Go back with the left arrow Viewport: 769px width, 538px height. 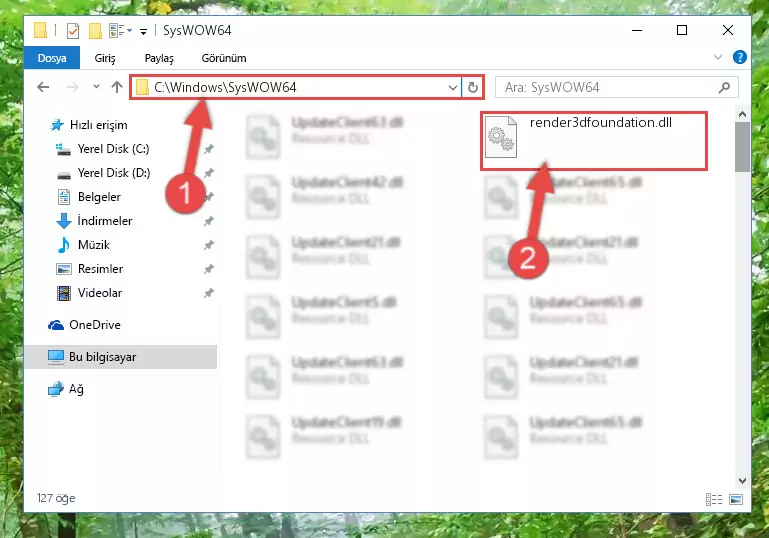pos(43,87)
